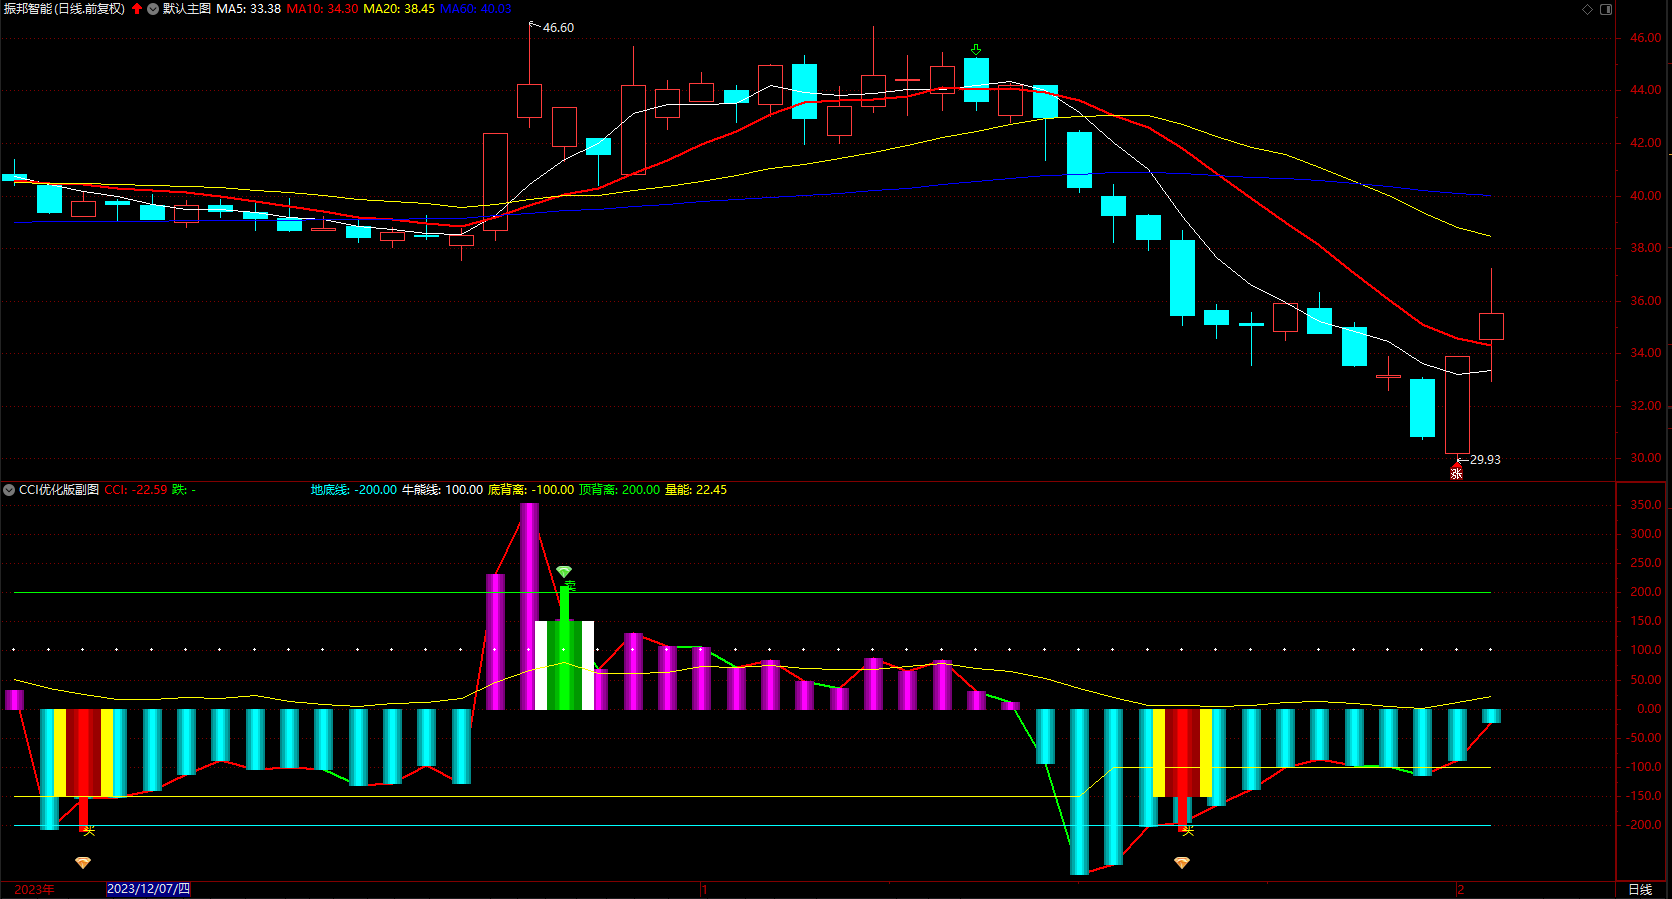Click the green down-arrow signal above candles
Viewport: 1672px width, 899px height.
(x=976, y=49)
